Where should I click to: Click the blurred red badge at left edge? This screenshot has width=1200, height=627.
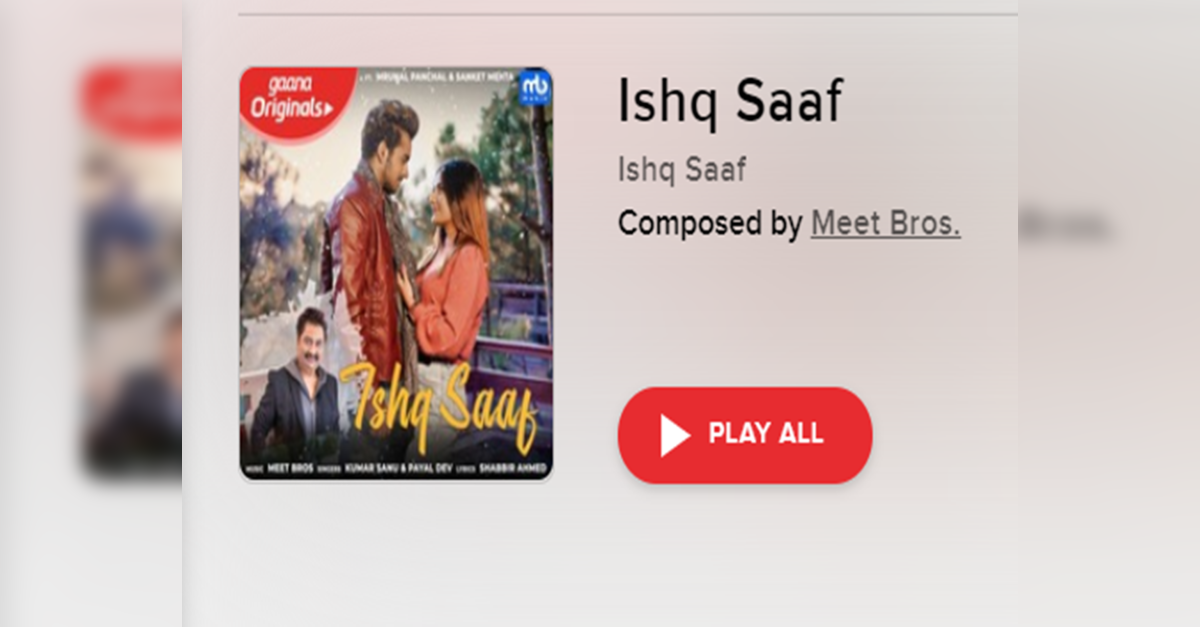132,100
